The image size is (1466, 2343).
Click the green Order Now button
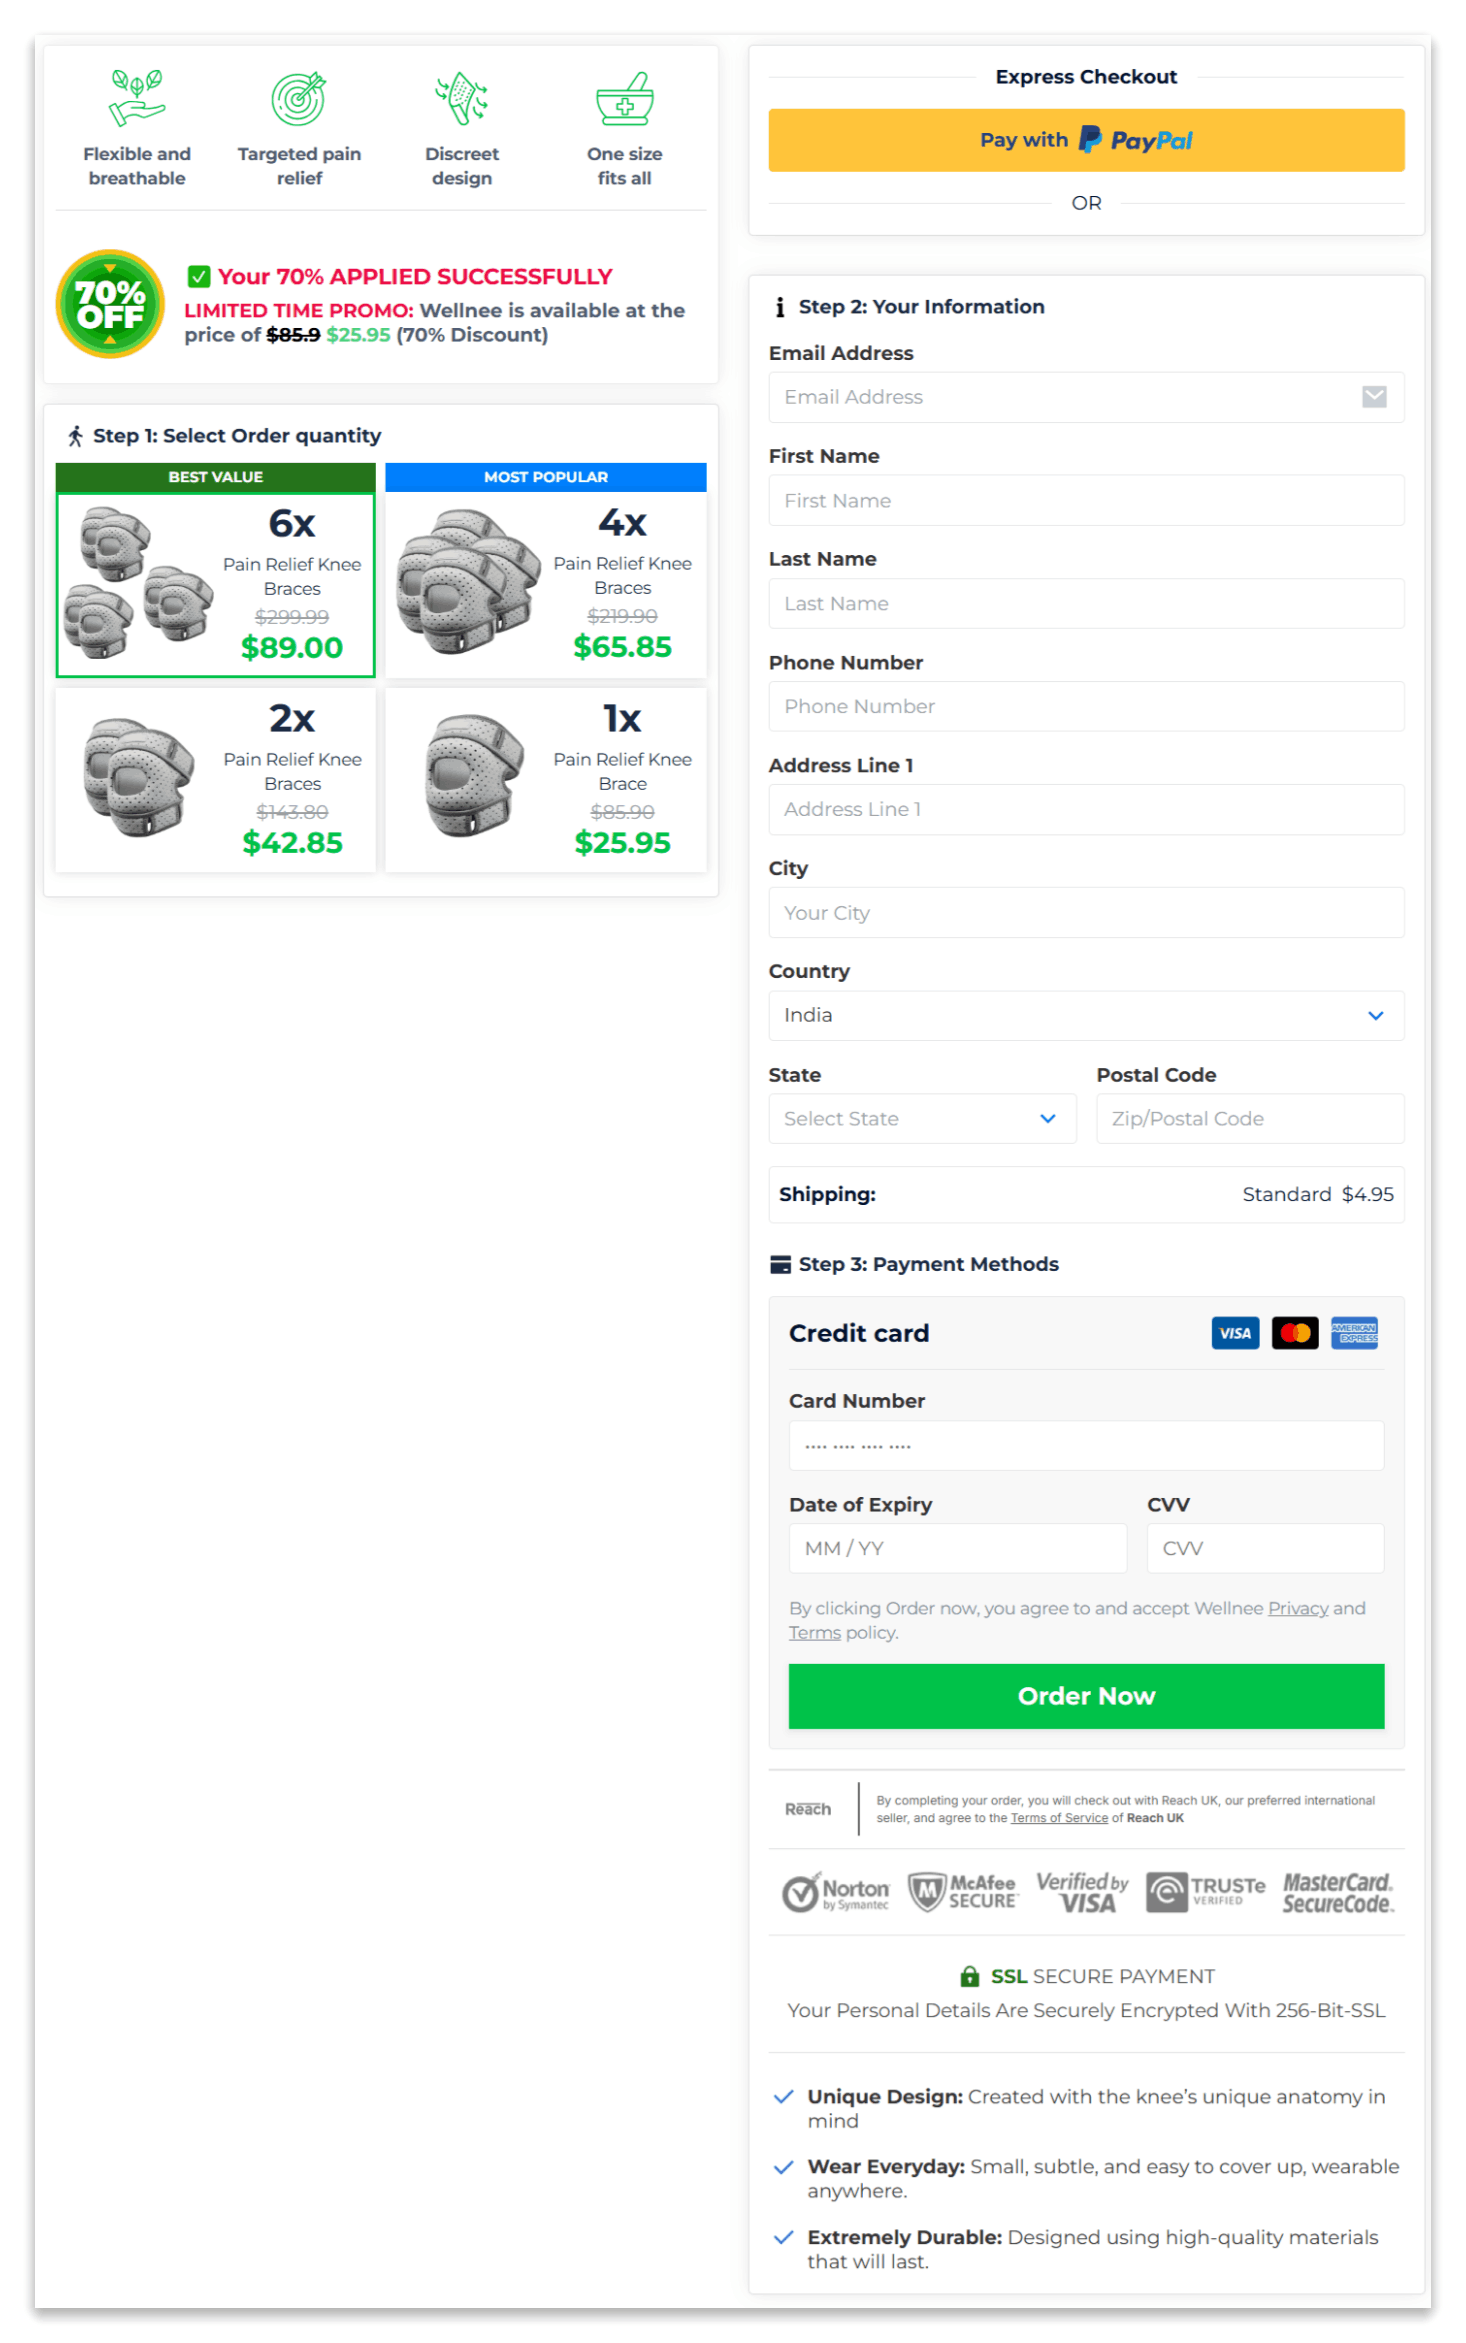click(1086, 1696)
